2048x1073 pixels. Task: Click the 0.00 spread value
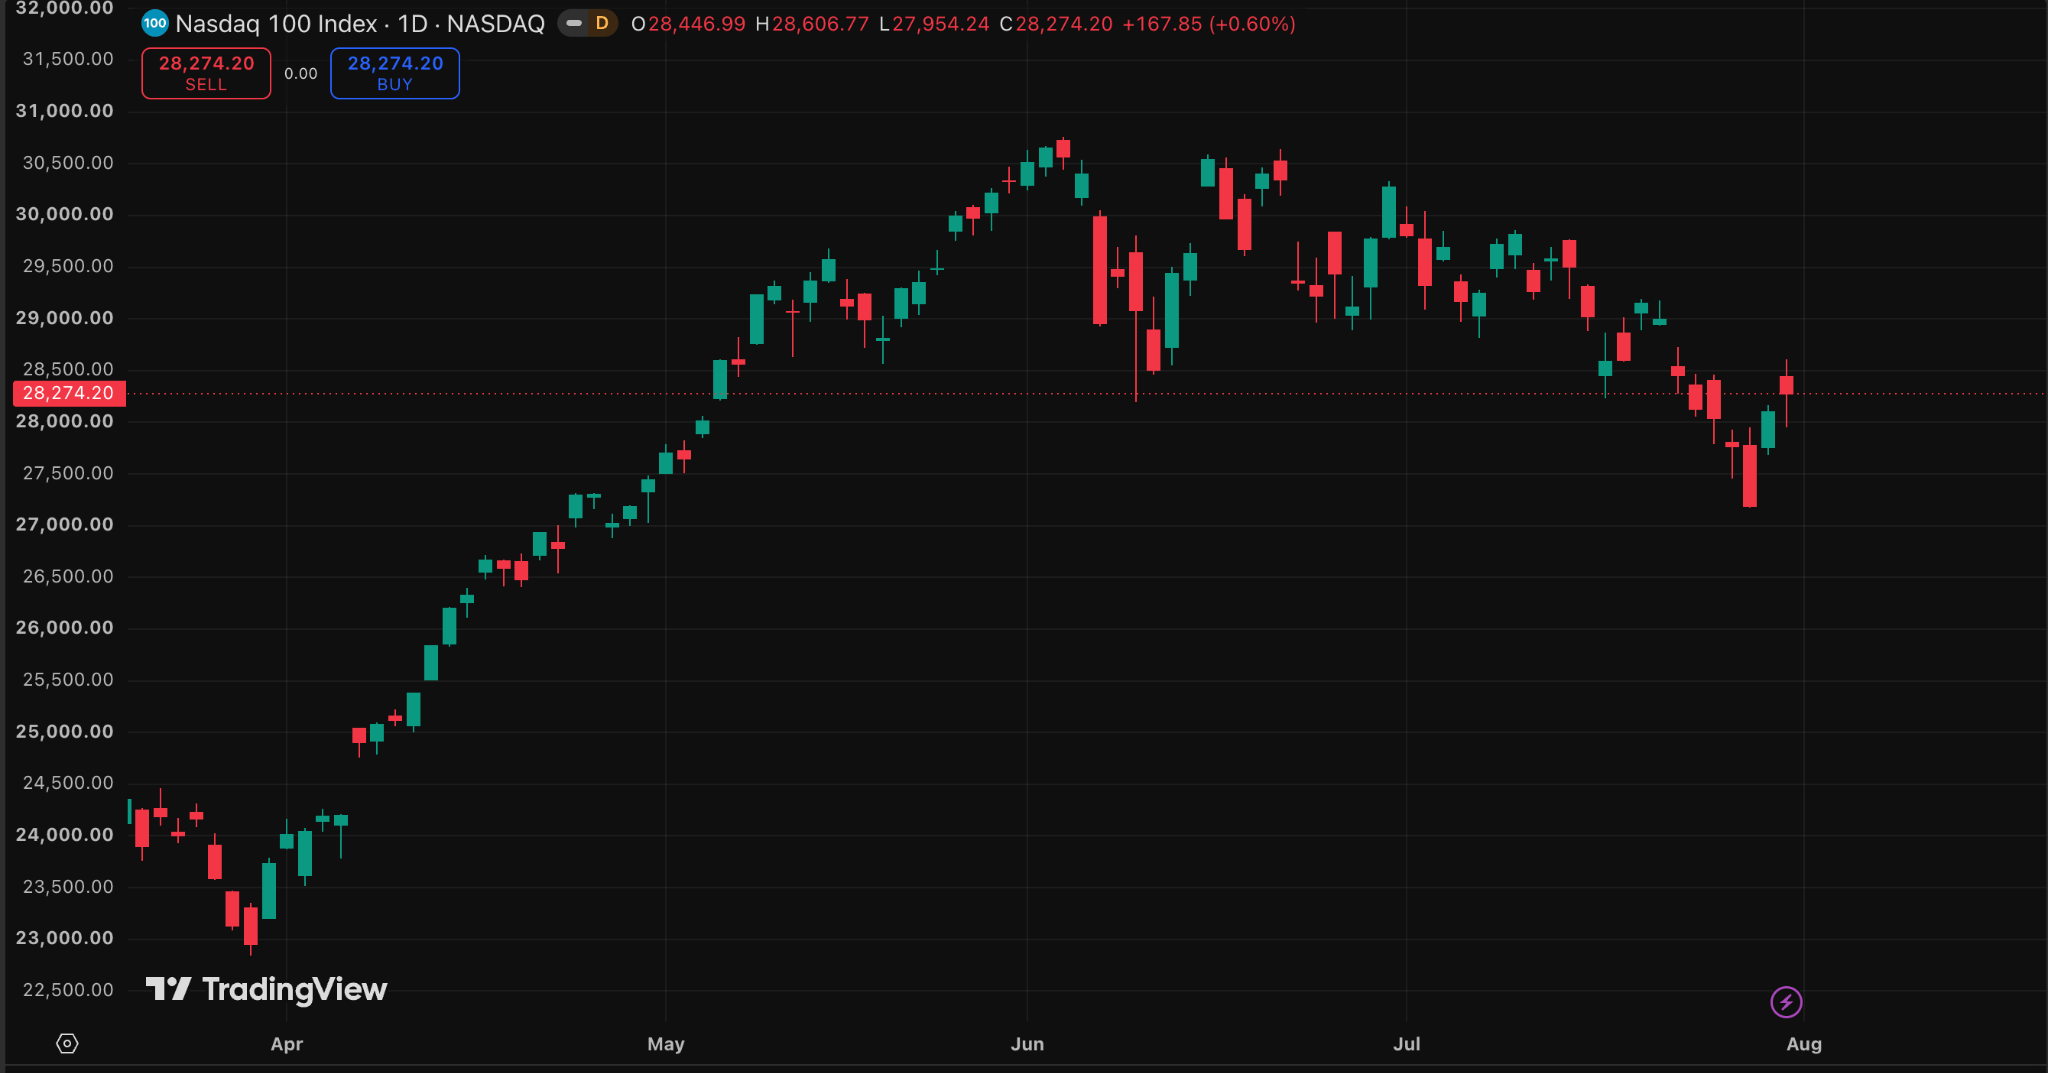click(x=300, y=73)
